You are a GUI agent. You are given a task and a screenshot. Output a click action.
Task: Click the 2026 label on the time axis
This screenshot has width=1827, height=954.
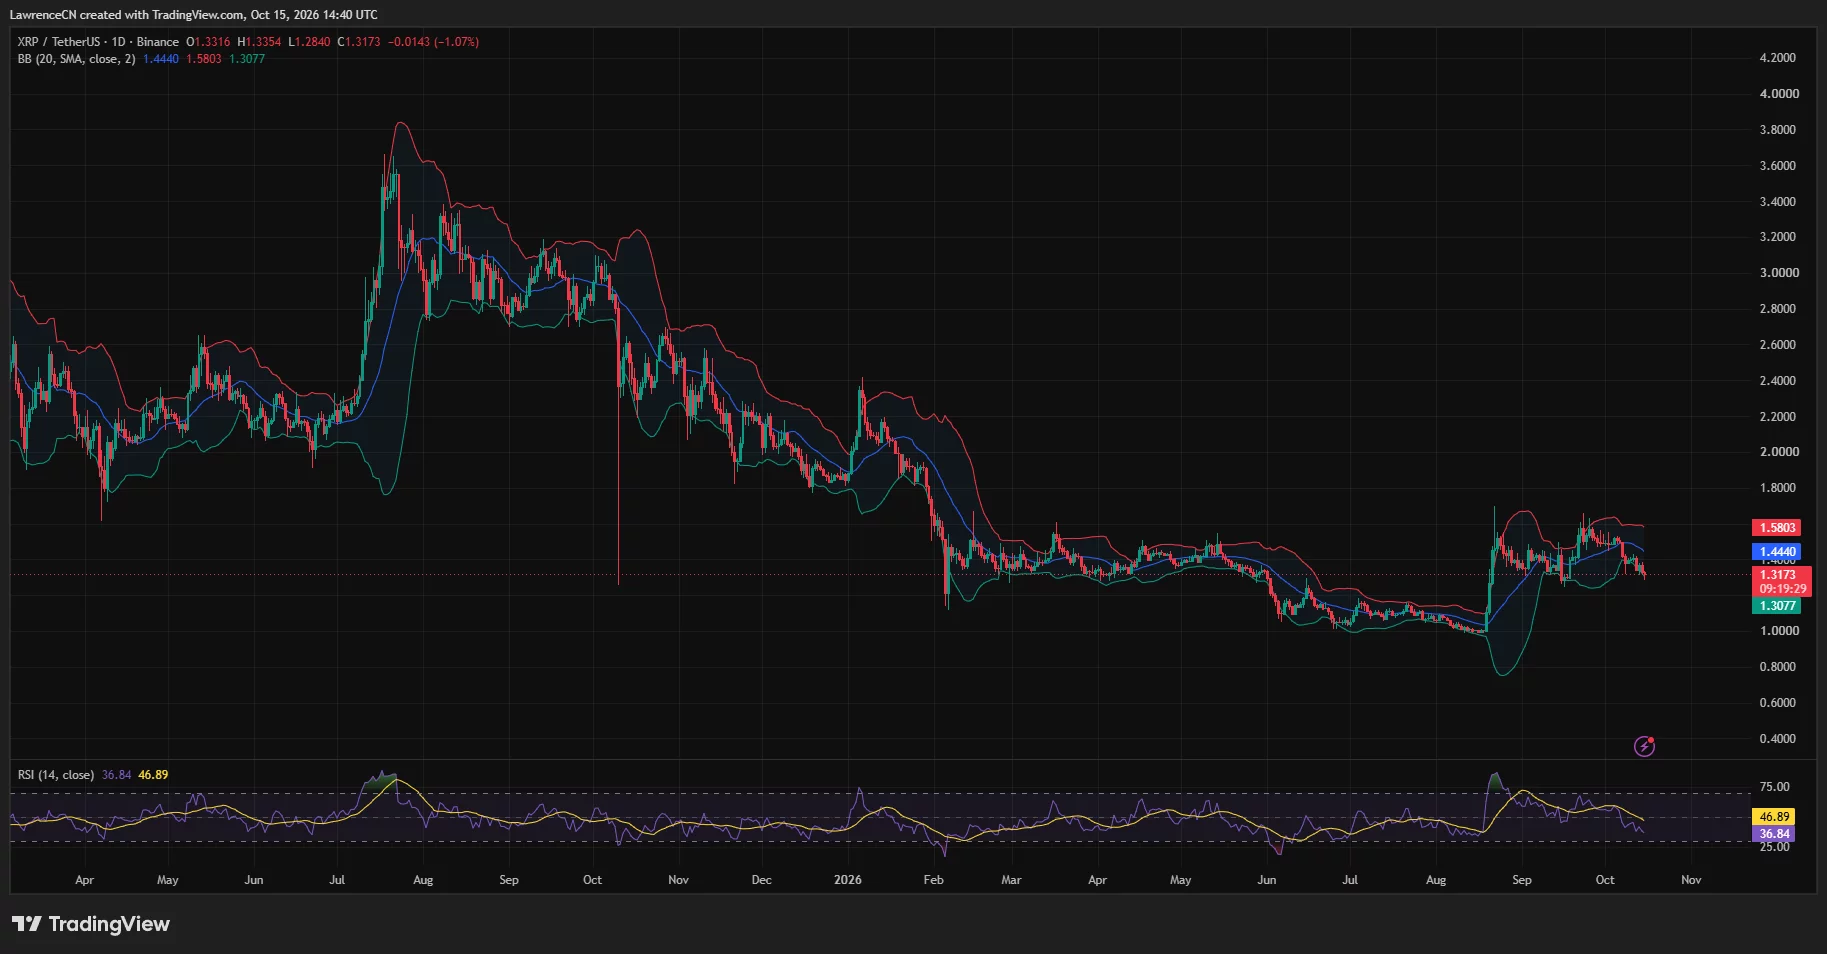(x=847, y=880)
